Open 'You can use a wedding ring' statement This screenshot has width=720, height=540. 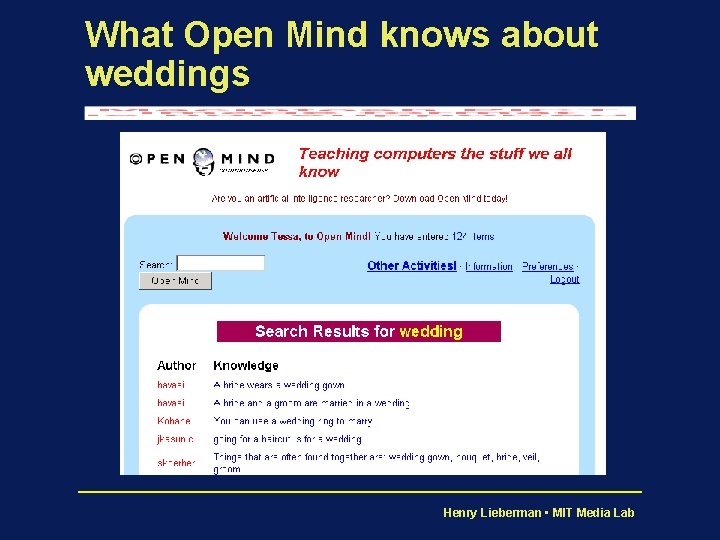coord(292,421)
